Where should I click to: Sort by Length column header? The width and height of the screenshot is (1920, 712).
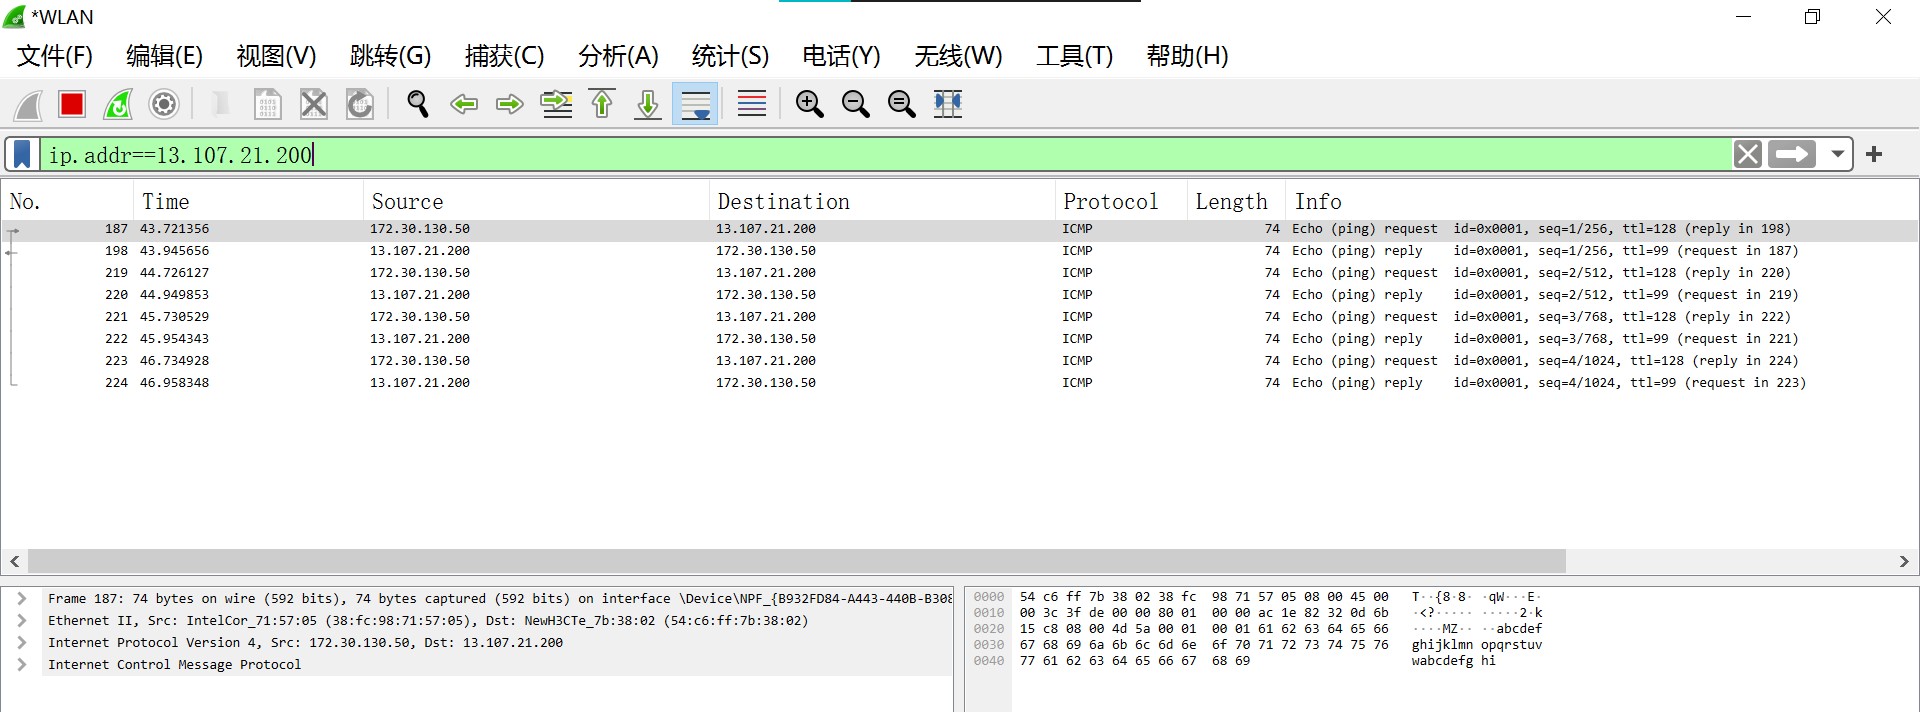(1236, 201)
